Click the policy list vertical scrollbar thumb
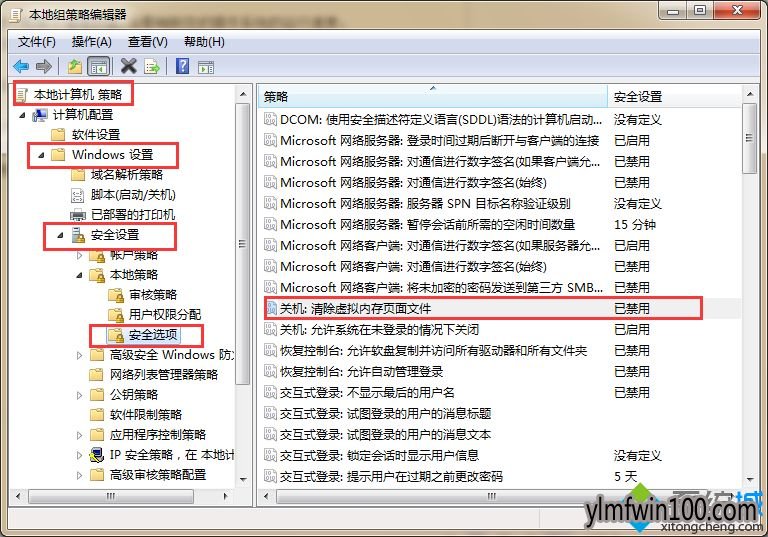Image resolution: width=768 pixels, height=537 pixels. tap(749, 138)
